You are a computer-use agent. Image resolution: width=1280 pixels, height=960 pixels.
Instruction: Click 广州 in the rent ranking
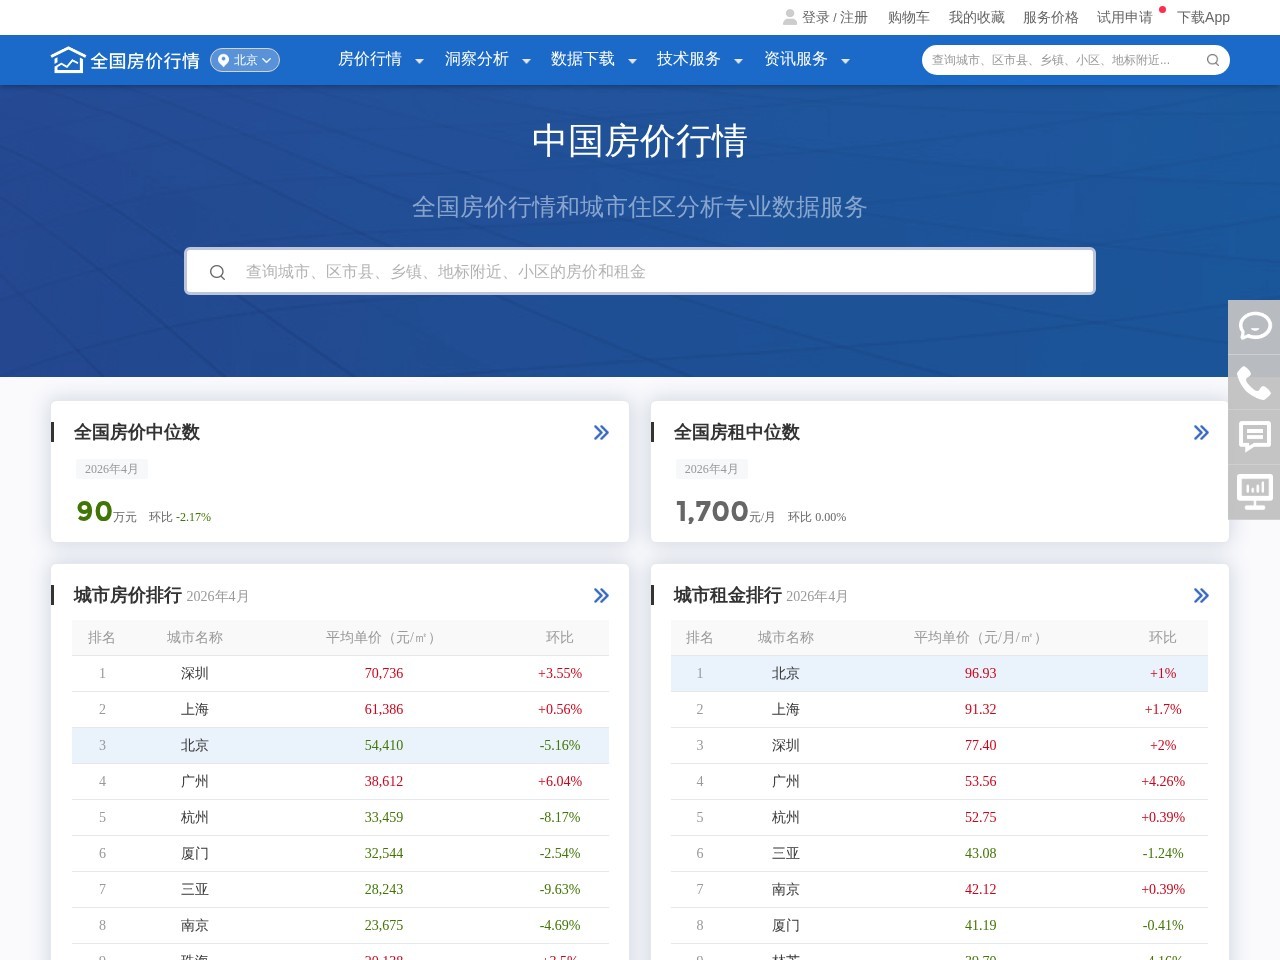pyautogui.click(x=786, y=781)
